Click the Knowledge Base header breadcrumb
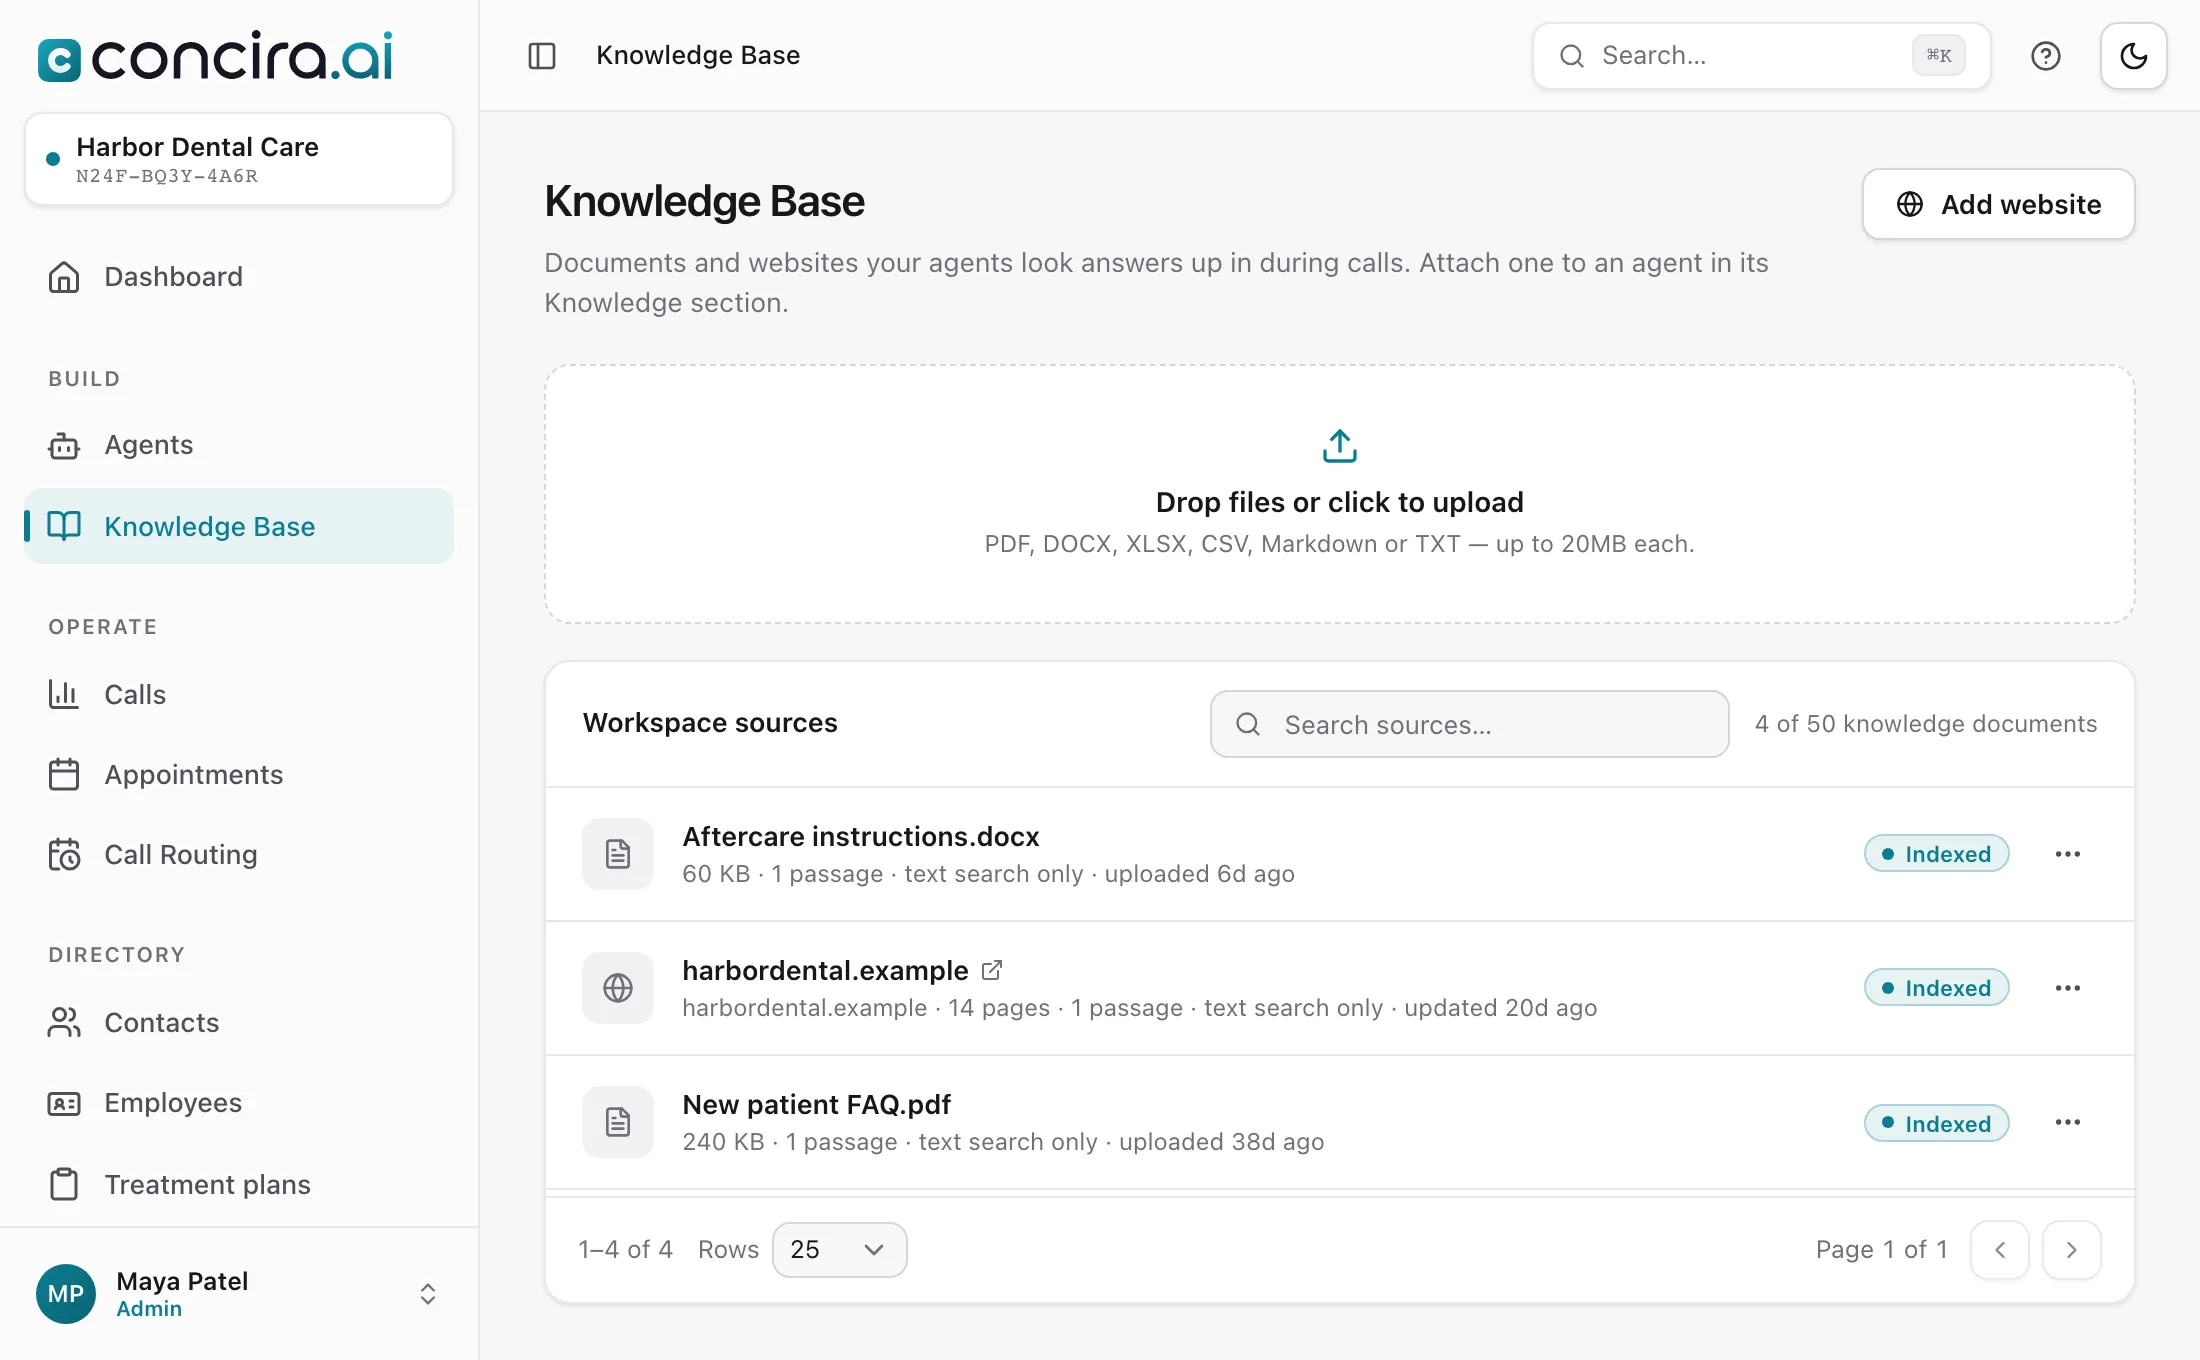 [698, 55]
